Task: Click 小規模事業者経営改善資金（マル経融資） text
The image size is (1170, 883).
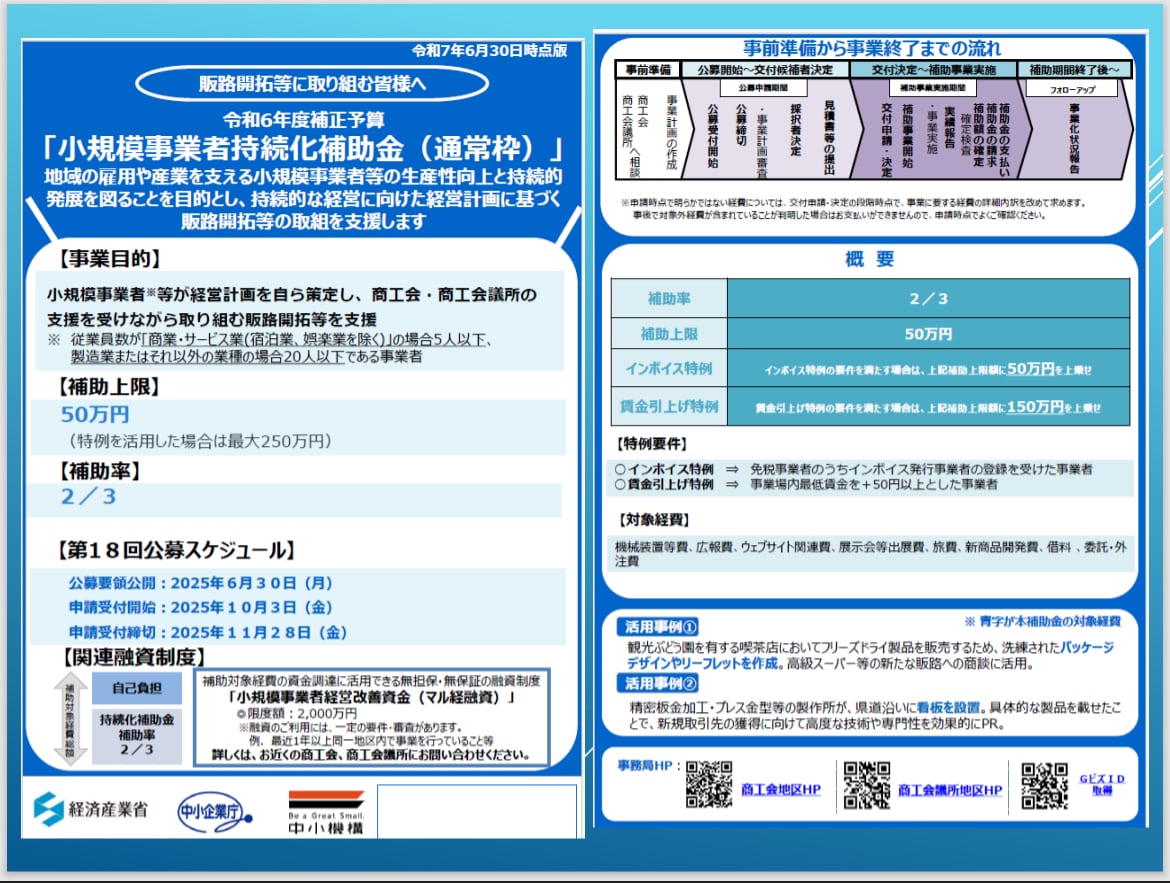Action: [x=372, y=697]
